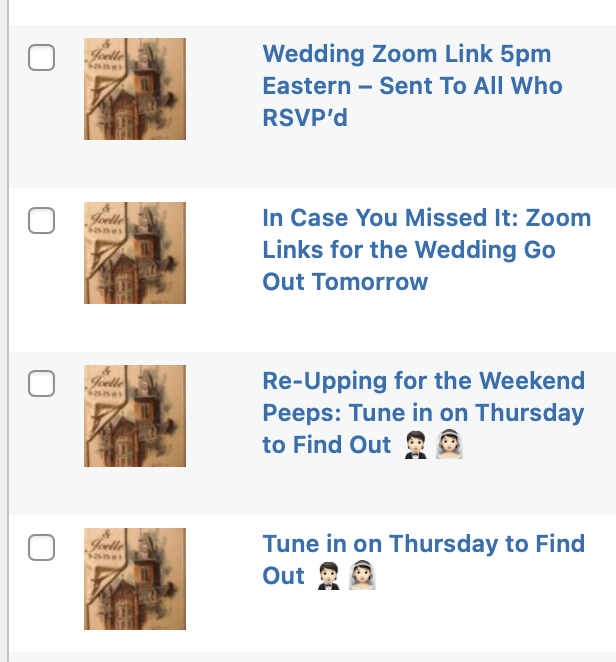616x662 pixels.
Task: Check the box beside Re-Upping for the Weekend Peeps
Action: pos(41,384)
